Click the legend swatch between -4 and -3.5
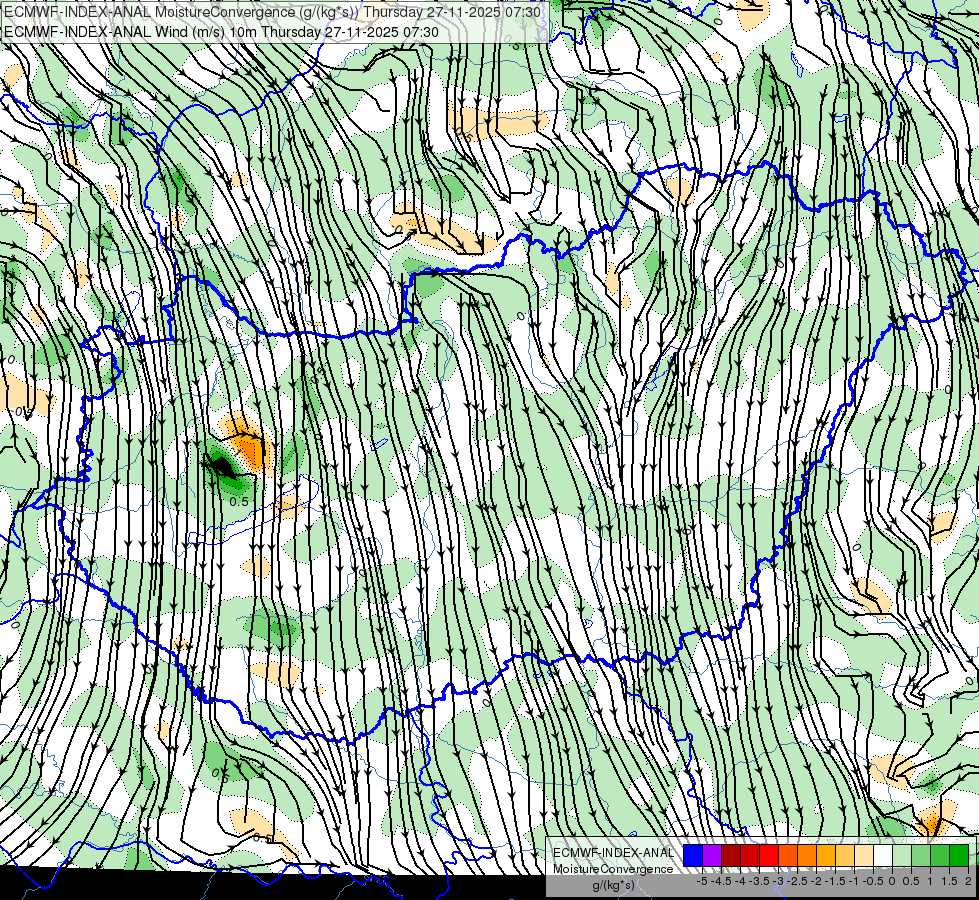This screenshot has width=979, height=900. (x=750, y=855)
